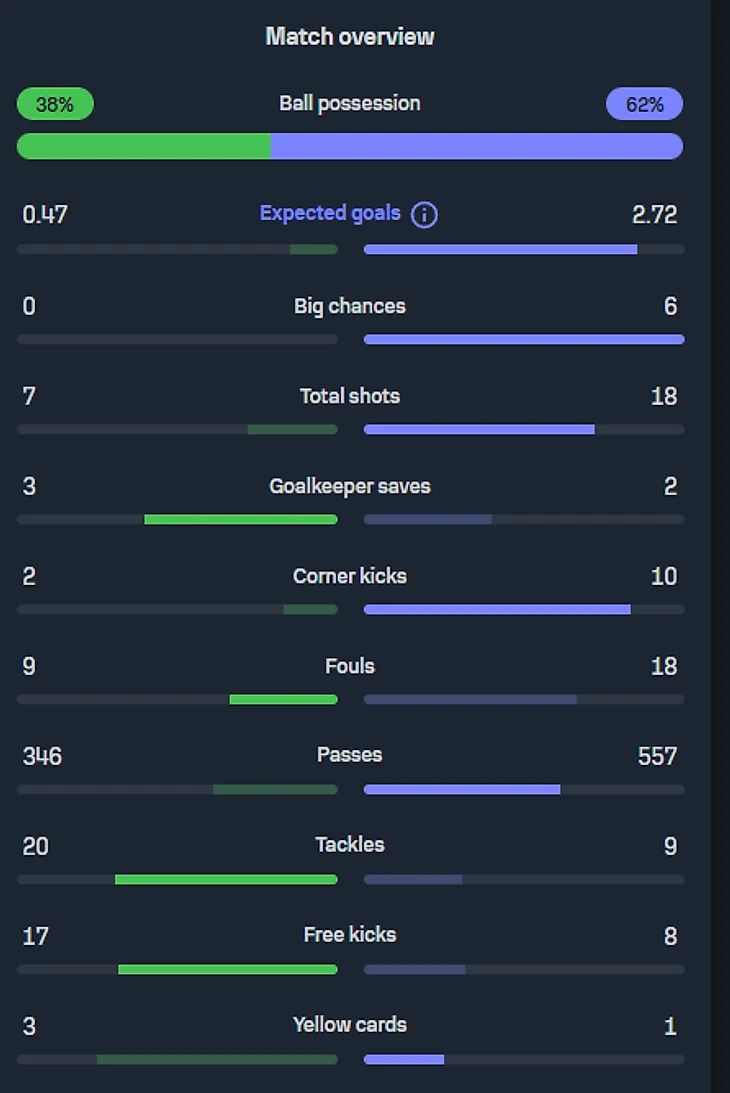Click the Free kicks label

click(x=350, y=934)
